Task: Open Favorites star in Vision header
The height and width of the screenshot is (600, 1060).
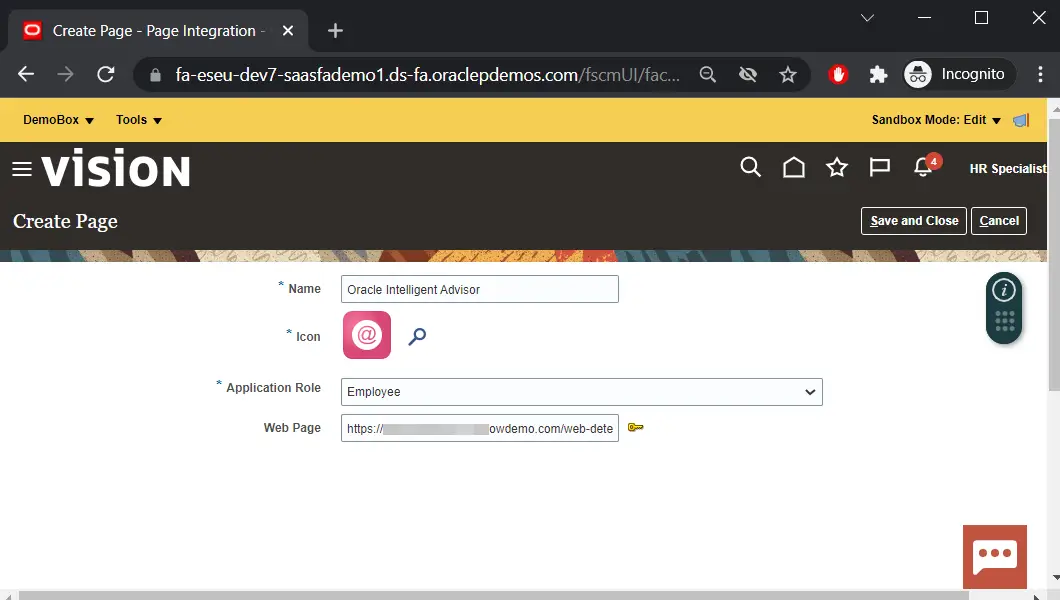Action: click(837, 167)
